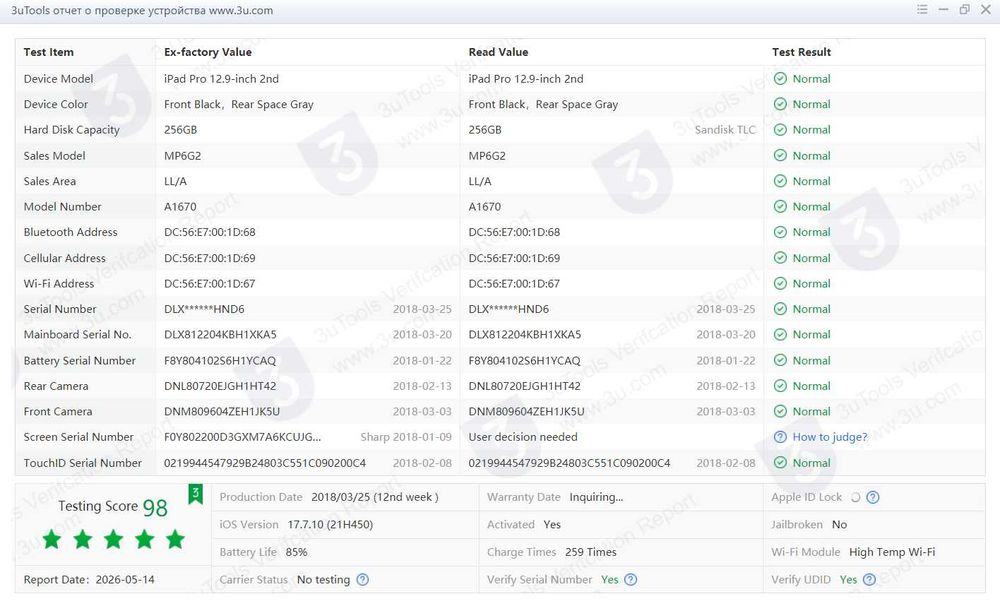Screen dimensions: 1000x611
Task: Click the ex-factory Bluetooth address ending 1D:68
Action: [210, 232]
